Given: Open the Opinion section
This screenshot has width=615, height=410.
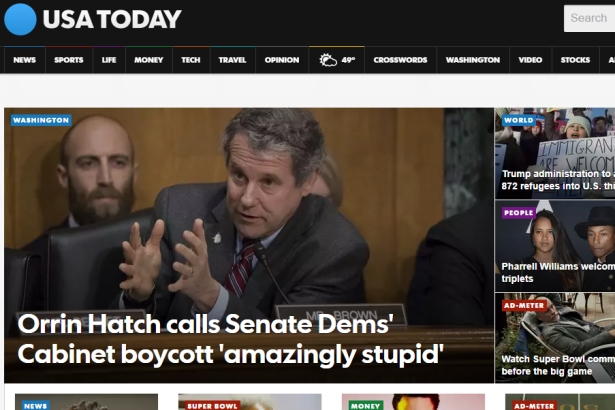Looking at the screenshot, I should click(282, 60).
